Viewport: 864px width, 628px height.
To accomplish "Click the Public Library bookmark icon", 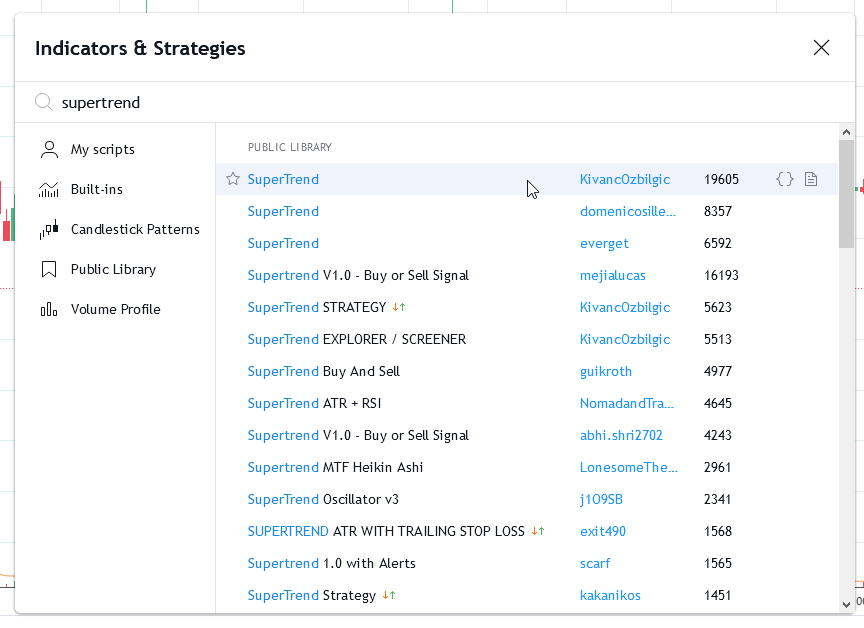I will [49, 269].
